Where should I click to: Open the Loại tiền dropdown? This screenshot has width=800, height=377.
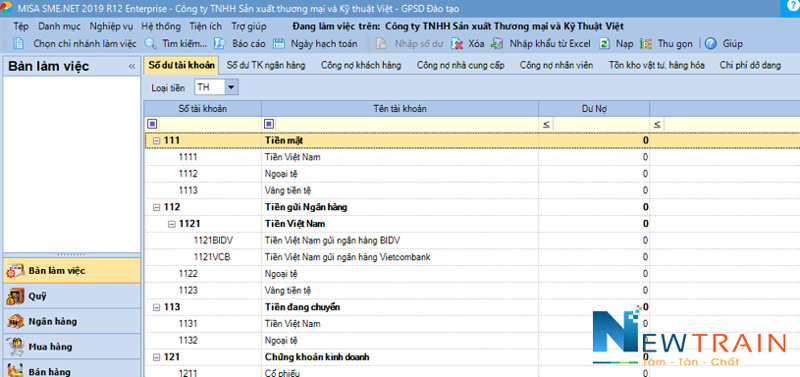232,87
